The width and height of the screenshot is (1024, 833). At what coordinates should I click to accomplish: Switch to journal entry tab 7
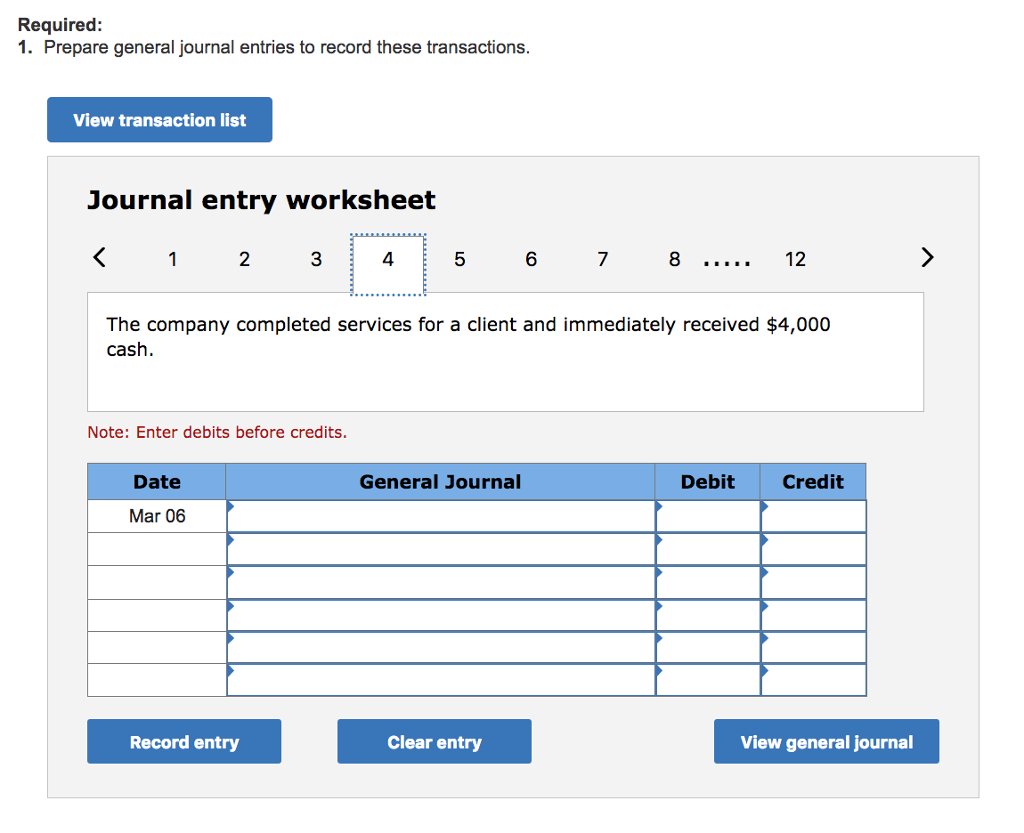click(603, 259)
